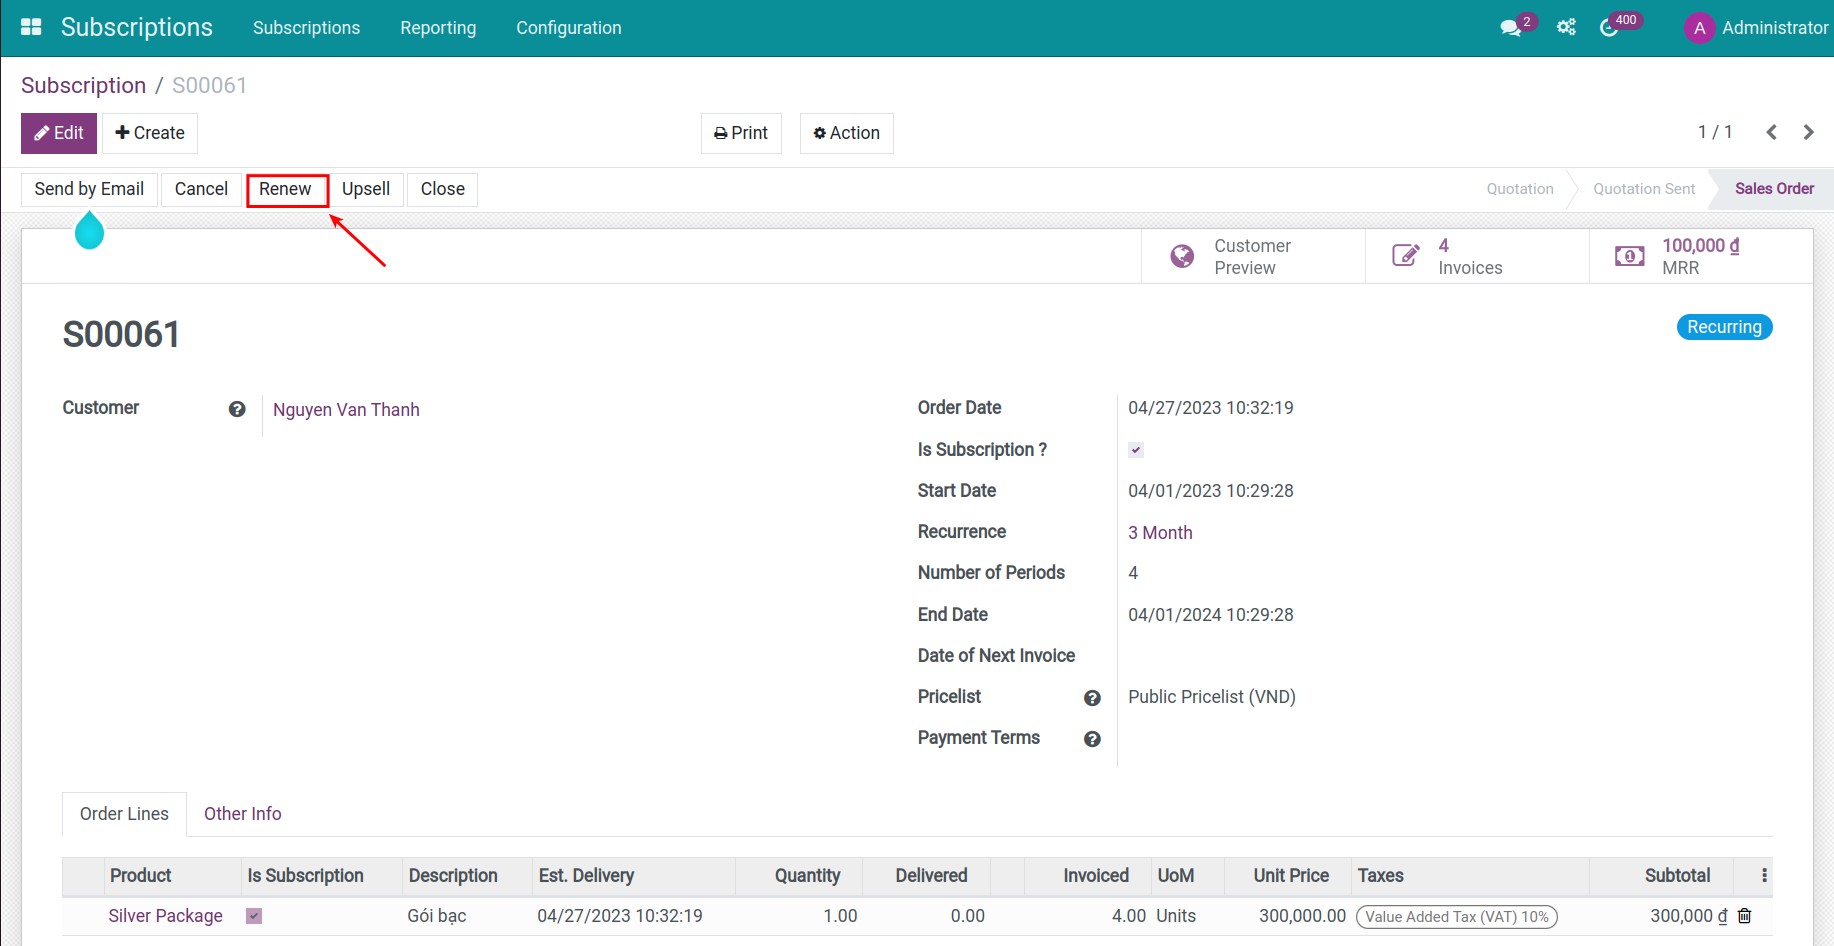The width and height of the screenshot is (1834, 946).
Task: Open the Reporting menu
Action: (x=438, y=27)
